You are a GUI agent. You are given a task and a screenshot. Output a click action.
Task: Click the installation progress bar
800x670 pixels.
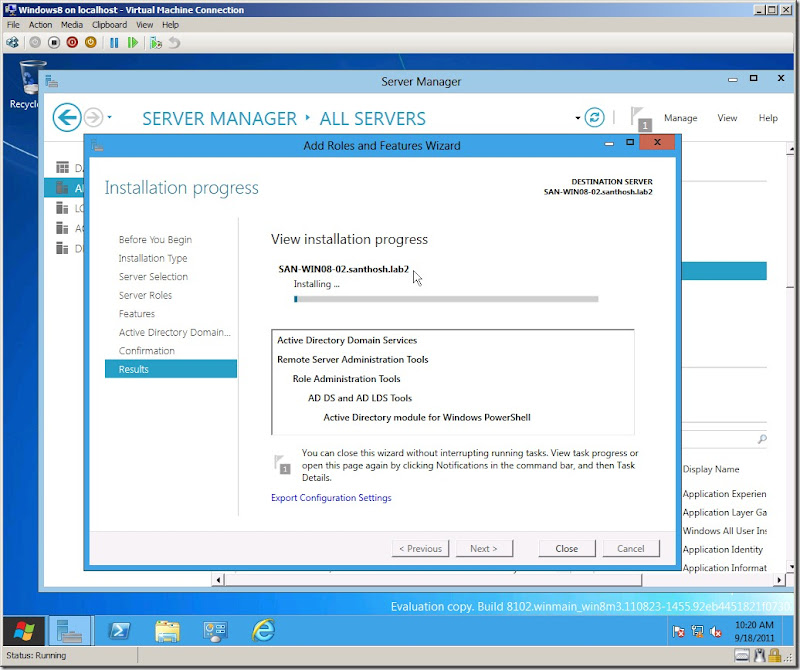[446, 299]
